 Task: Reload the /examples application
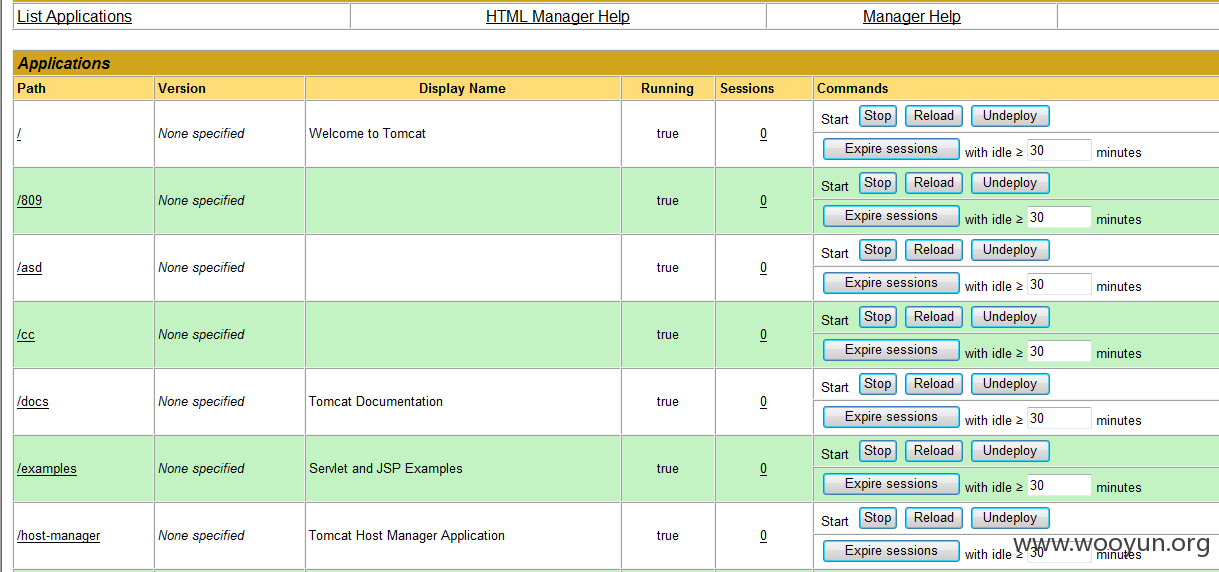coord(934,451)
